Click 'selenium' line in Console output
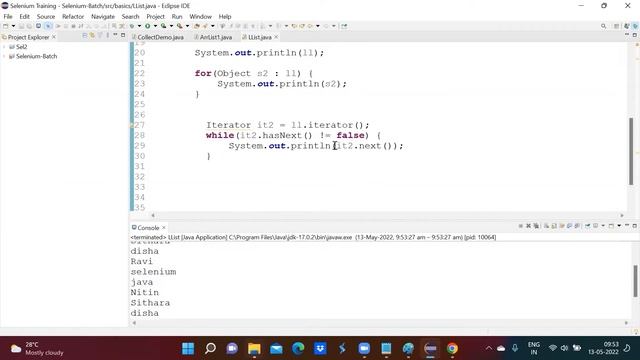This screenshot has width=640, height=360. [153, 272]
